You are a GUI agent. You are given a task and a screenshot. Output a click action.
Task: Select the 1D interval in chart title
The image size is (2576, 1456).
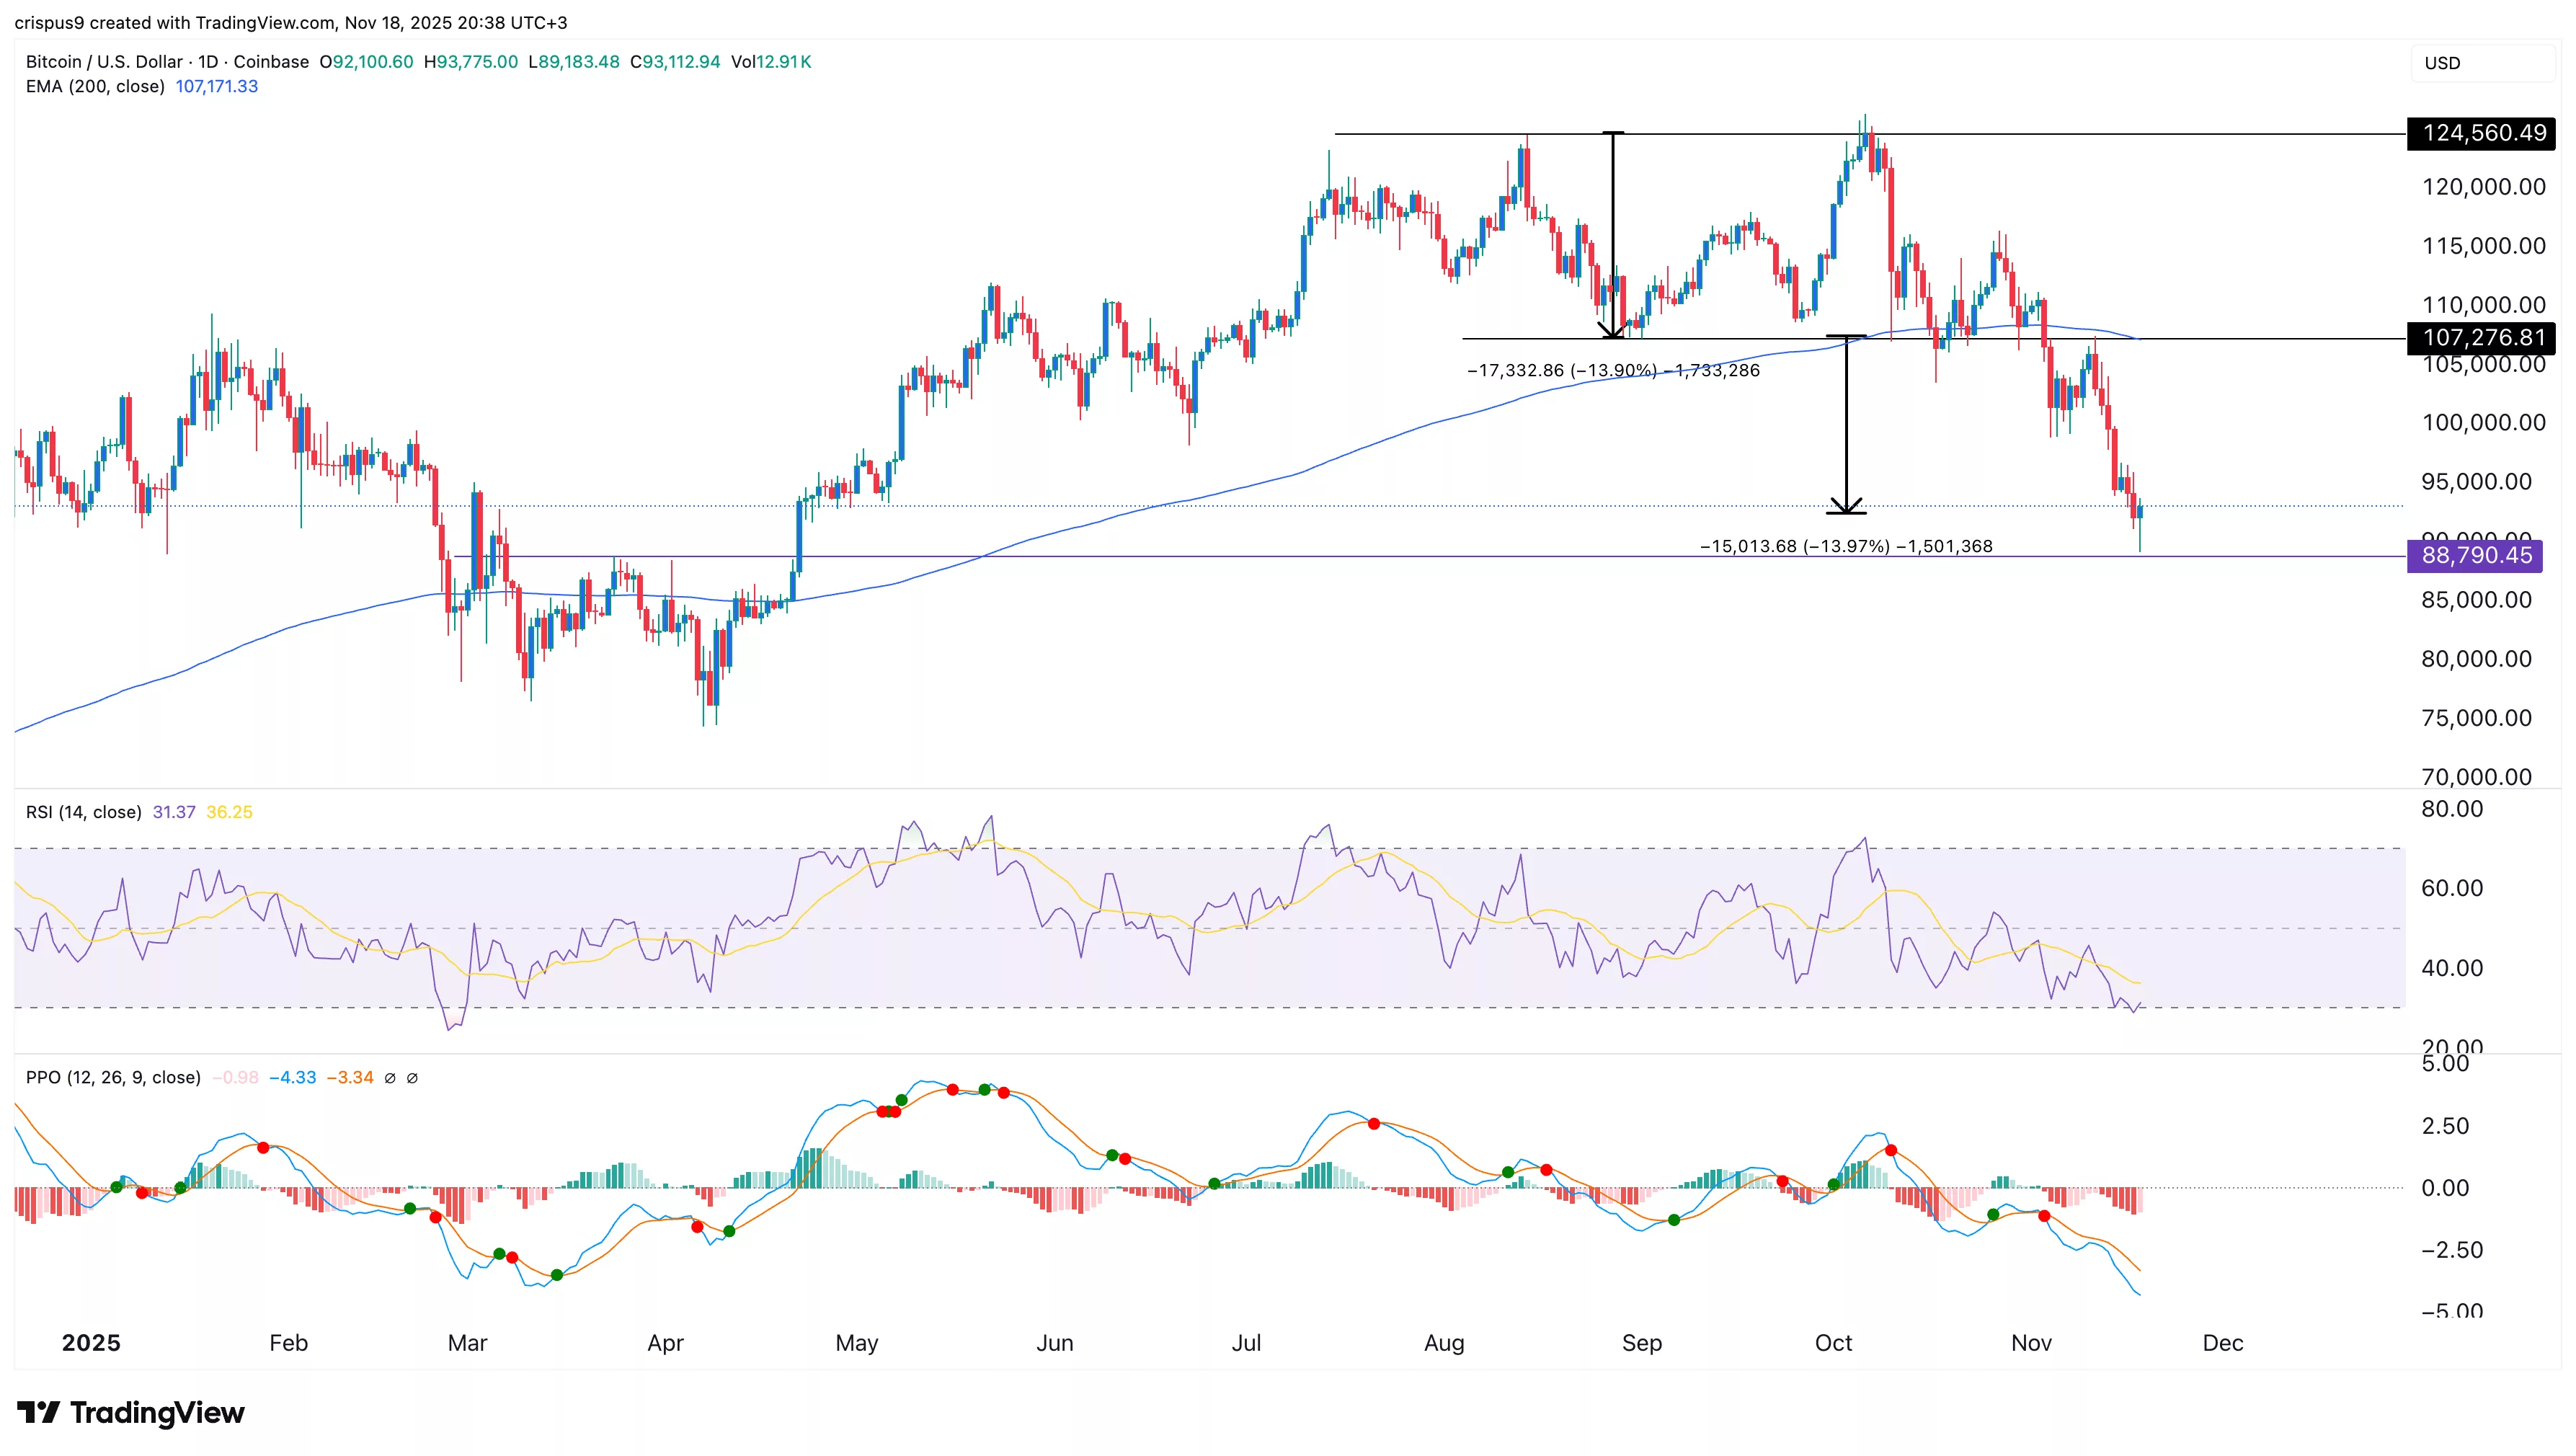[x=208, y=62]
